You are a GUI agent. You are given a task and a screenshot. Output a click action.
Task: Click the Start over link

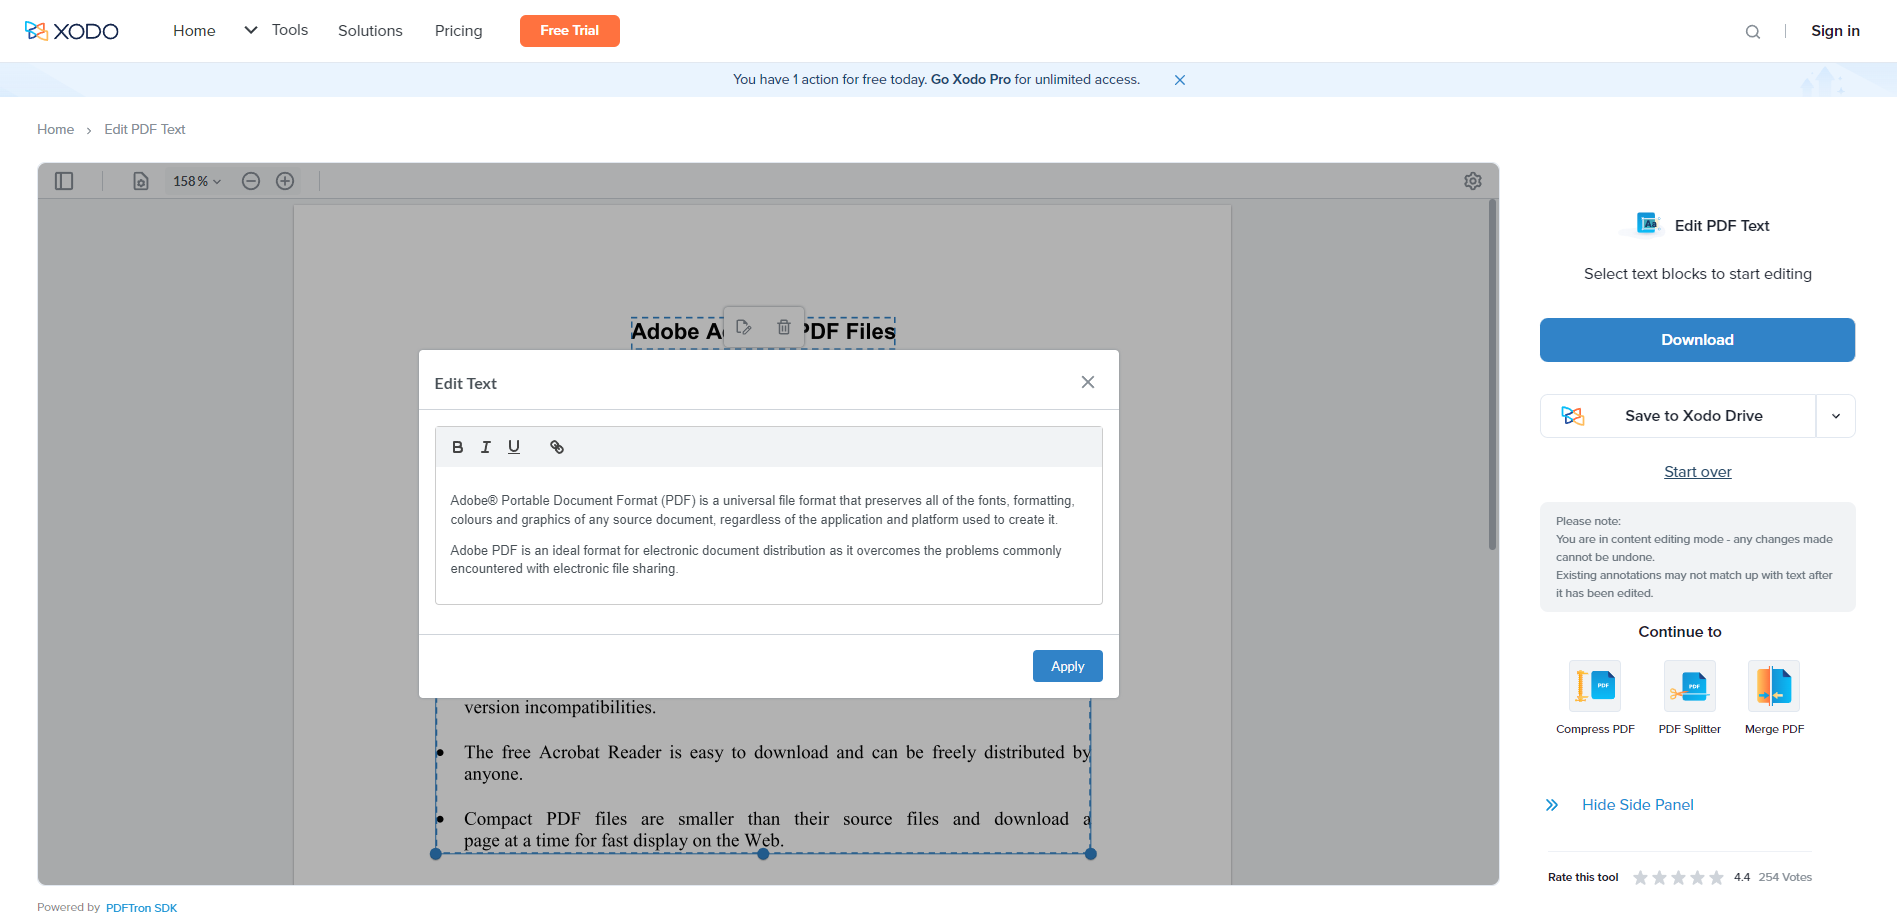coord(1697,472)
